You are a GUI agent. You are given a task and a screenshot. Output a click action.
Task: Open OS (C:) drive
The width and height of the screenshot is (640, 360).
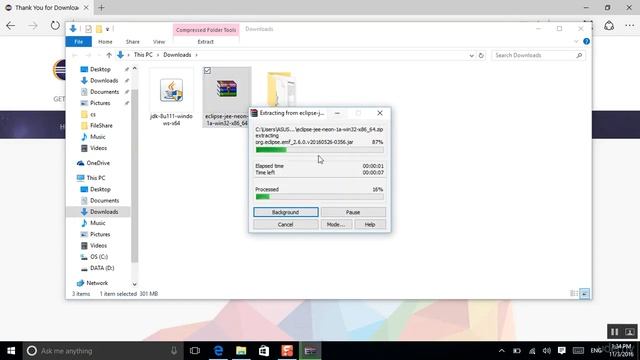tap(99, 257)
